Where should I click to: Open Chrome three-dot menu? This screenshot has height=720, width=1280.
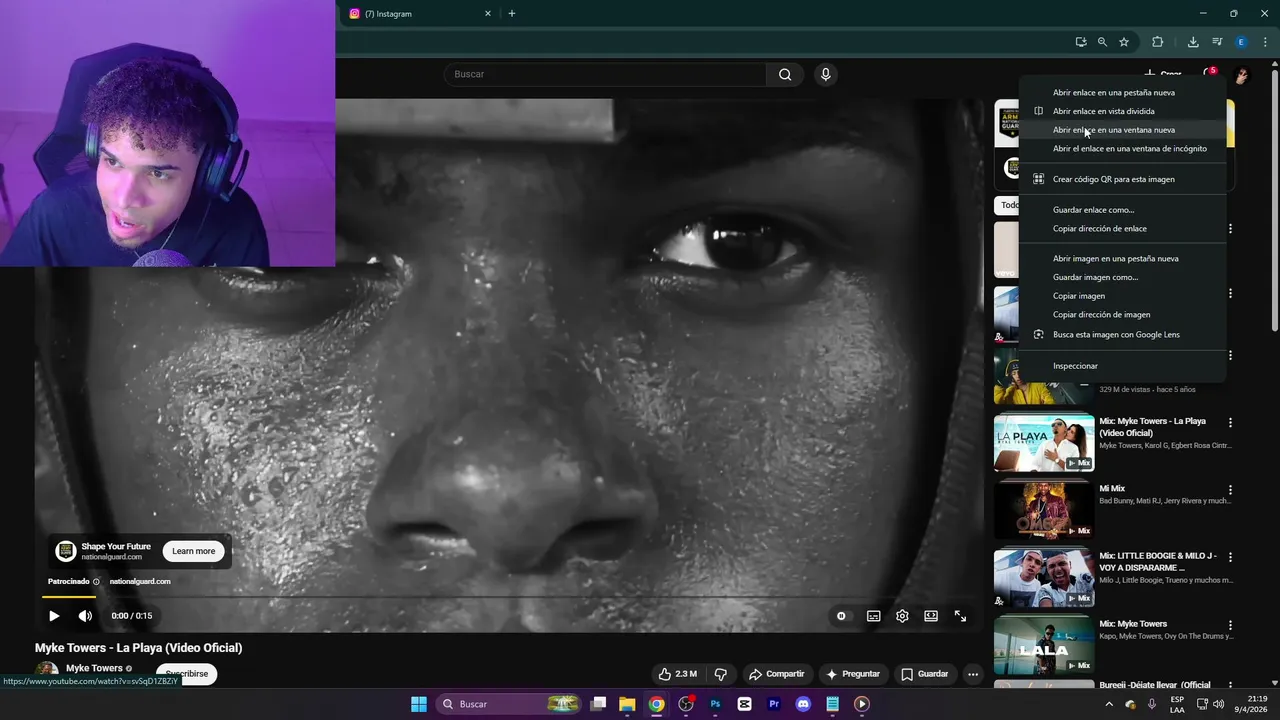1265,42
